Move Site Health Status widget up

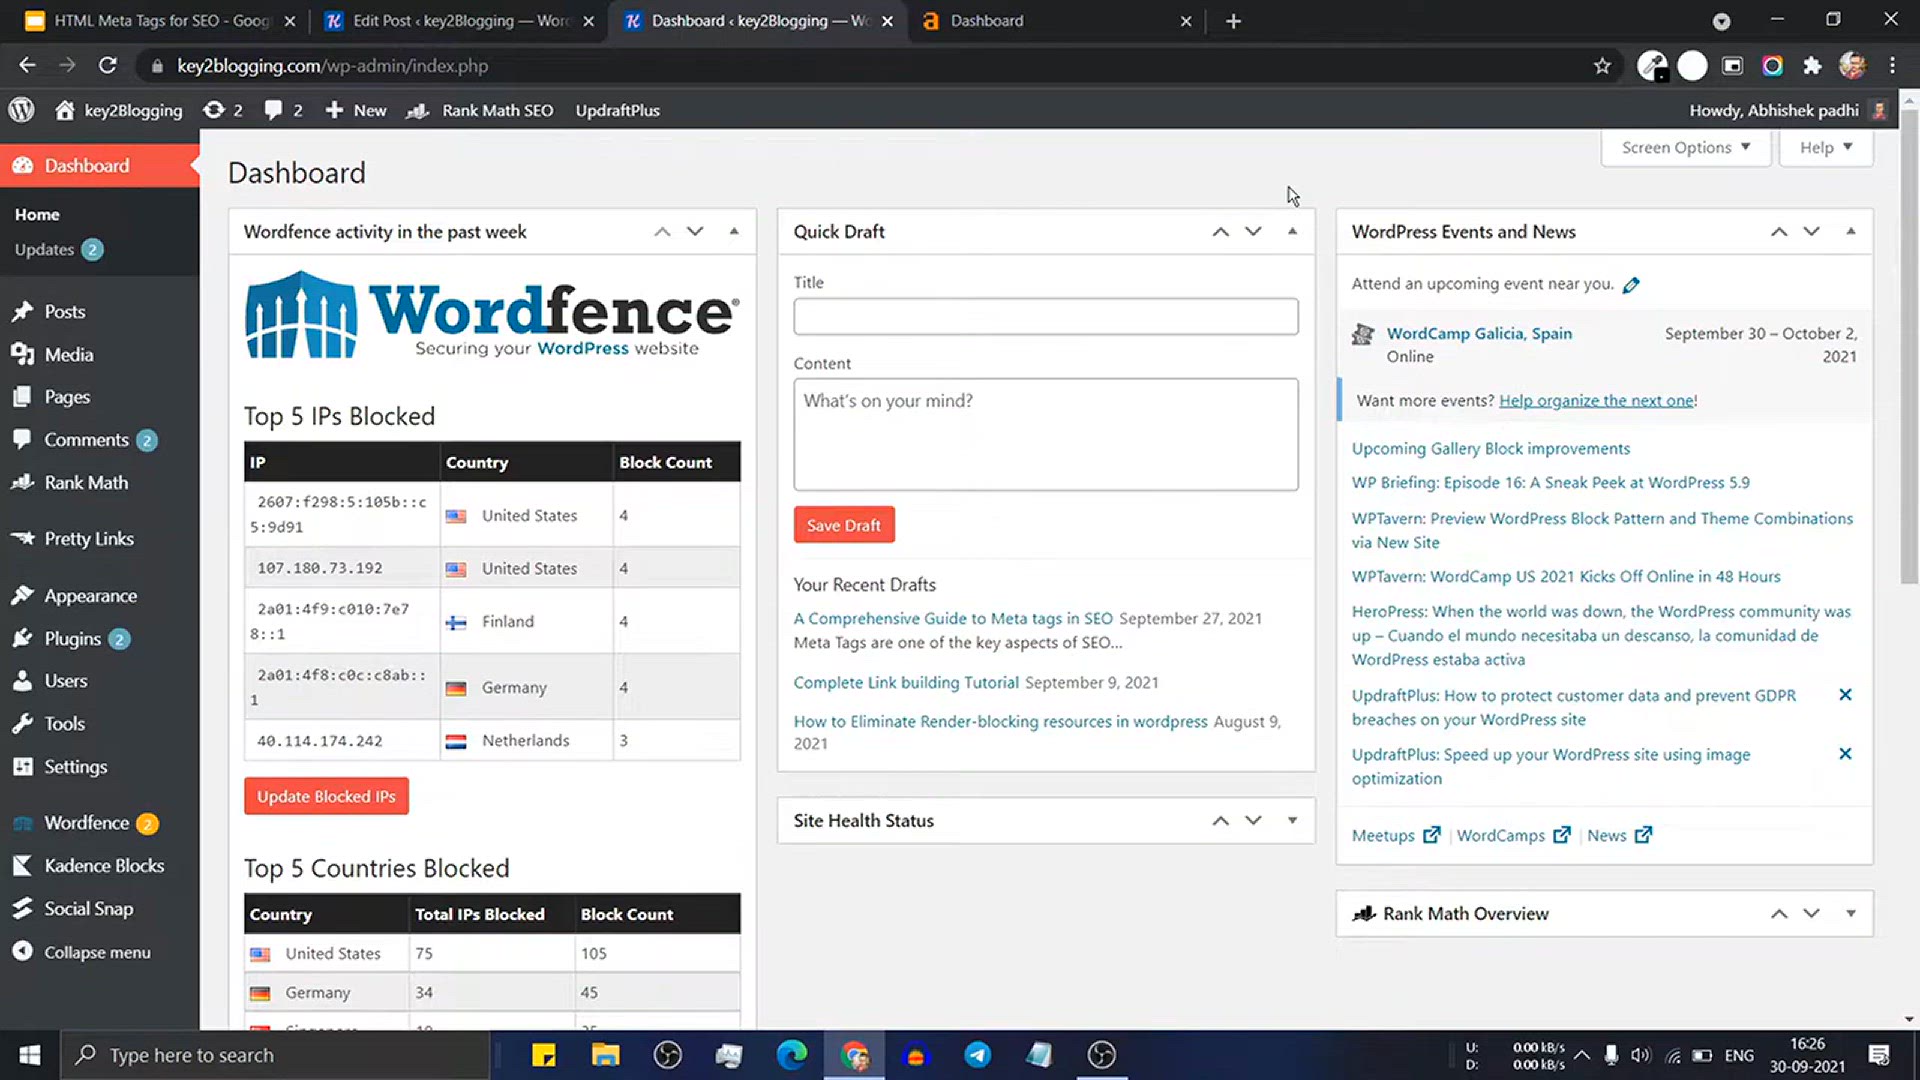[x=1220, y=820]
